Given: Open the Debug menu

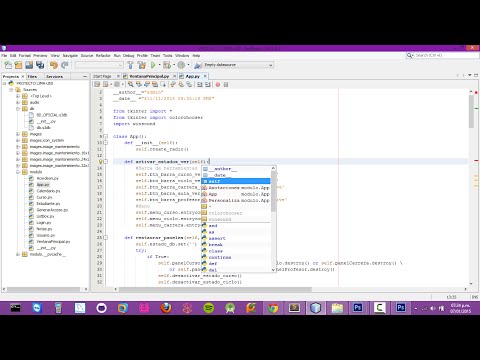Looking at the screenshot, I should [x=129, y=56].
